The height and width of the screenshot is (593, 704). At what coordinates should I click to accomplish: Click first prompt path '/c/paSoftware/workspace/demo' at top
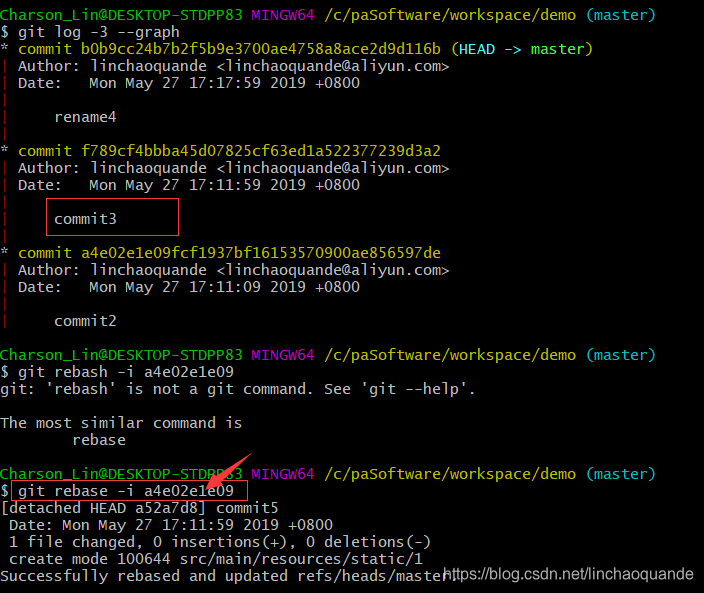tap(450, 15)
